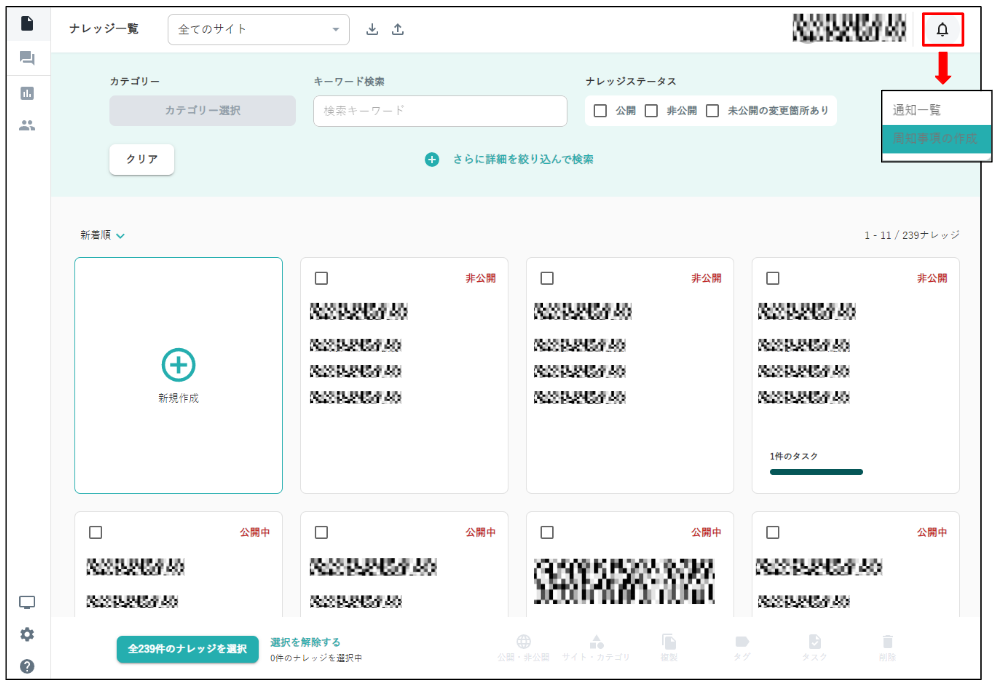Enable 未公開の変更箇所あり checkbox

(713, 111)
